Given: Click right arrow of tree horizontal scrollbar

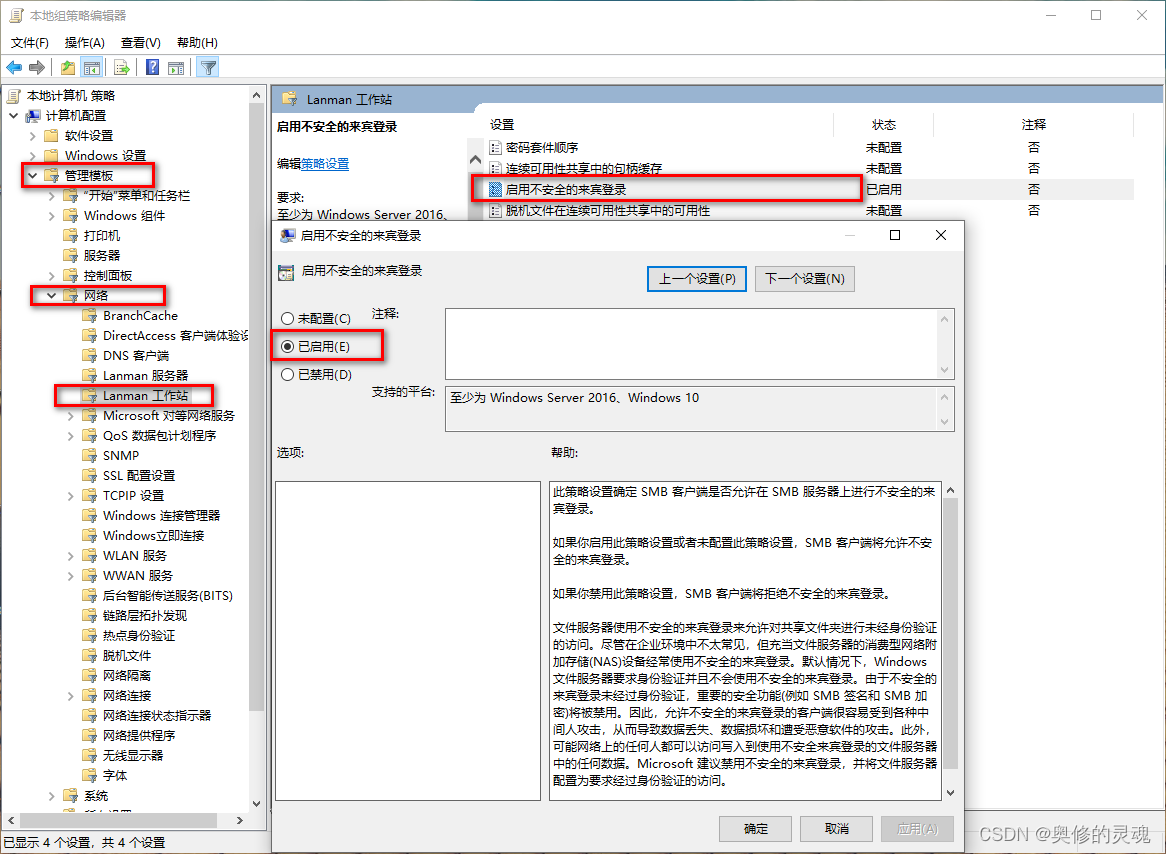Looking at the screenshot, I should (239, 820).
